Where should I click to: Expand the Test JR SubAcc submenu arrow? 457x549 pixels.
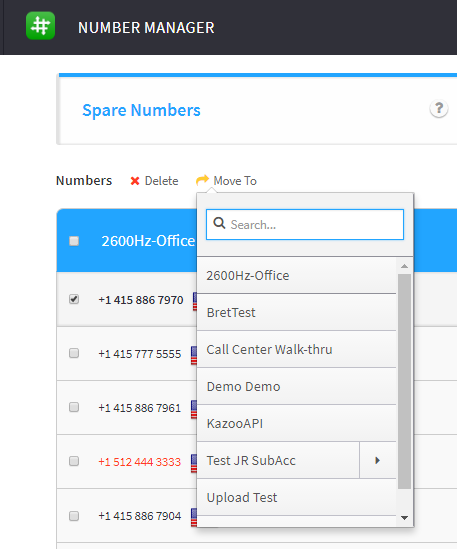(x=378, y=460)
